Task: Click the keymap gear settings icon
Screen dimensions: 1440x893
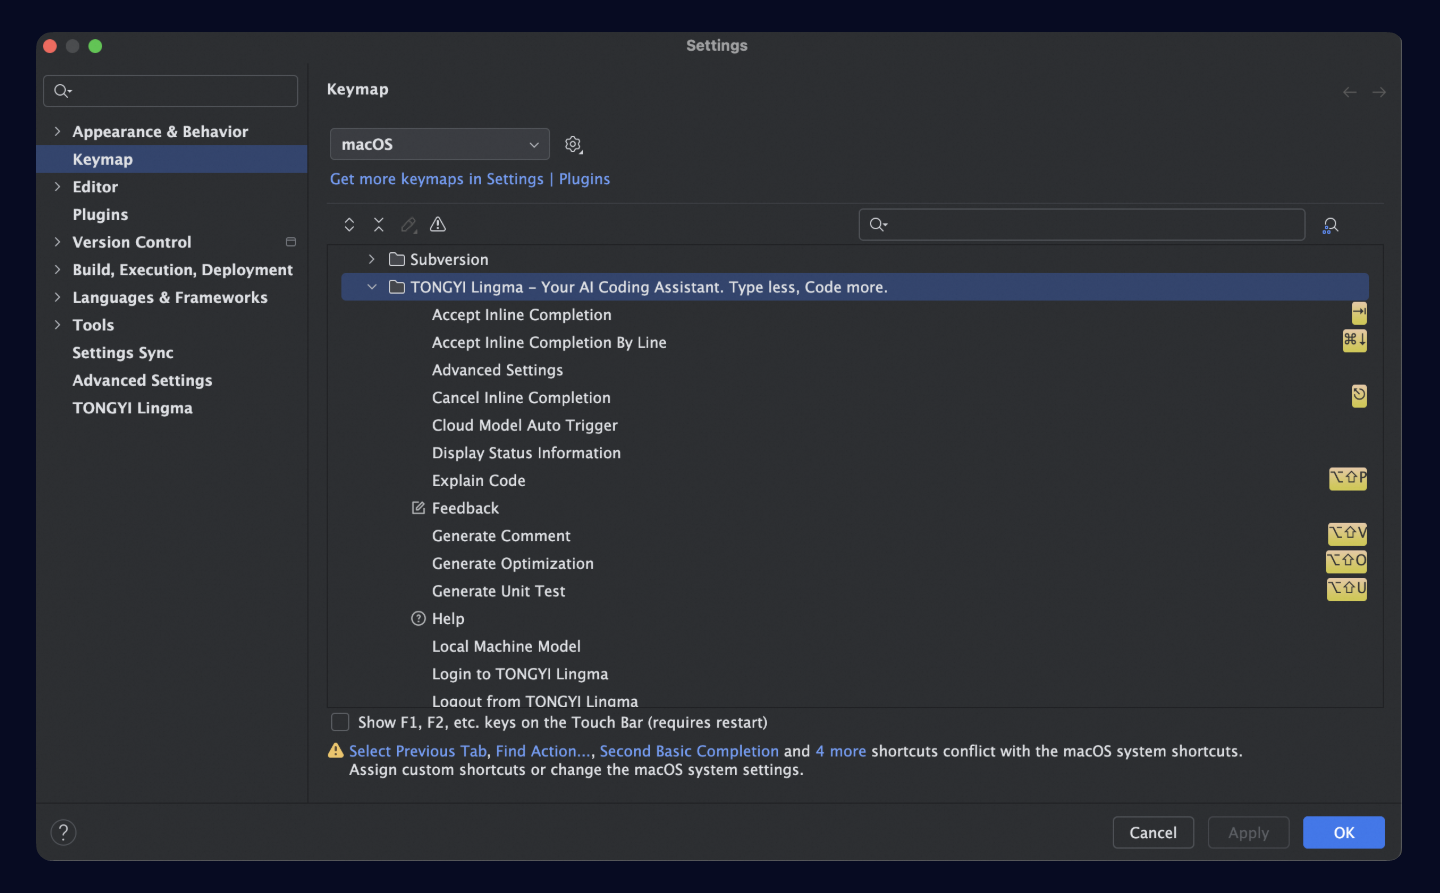Action: click(573, 145)
